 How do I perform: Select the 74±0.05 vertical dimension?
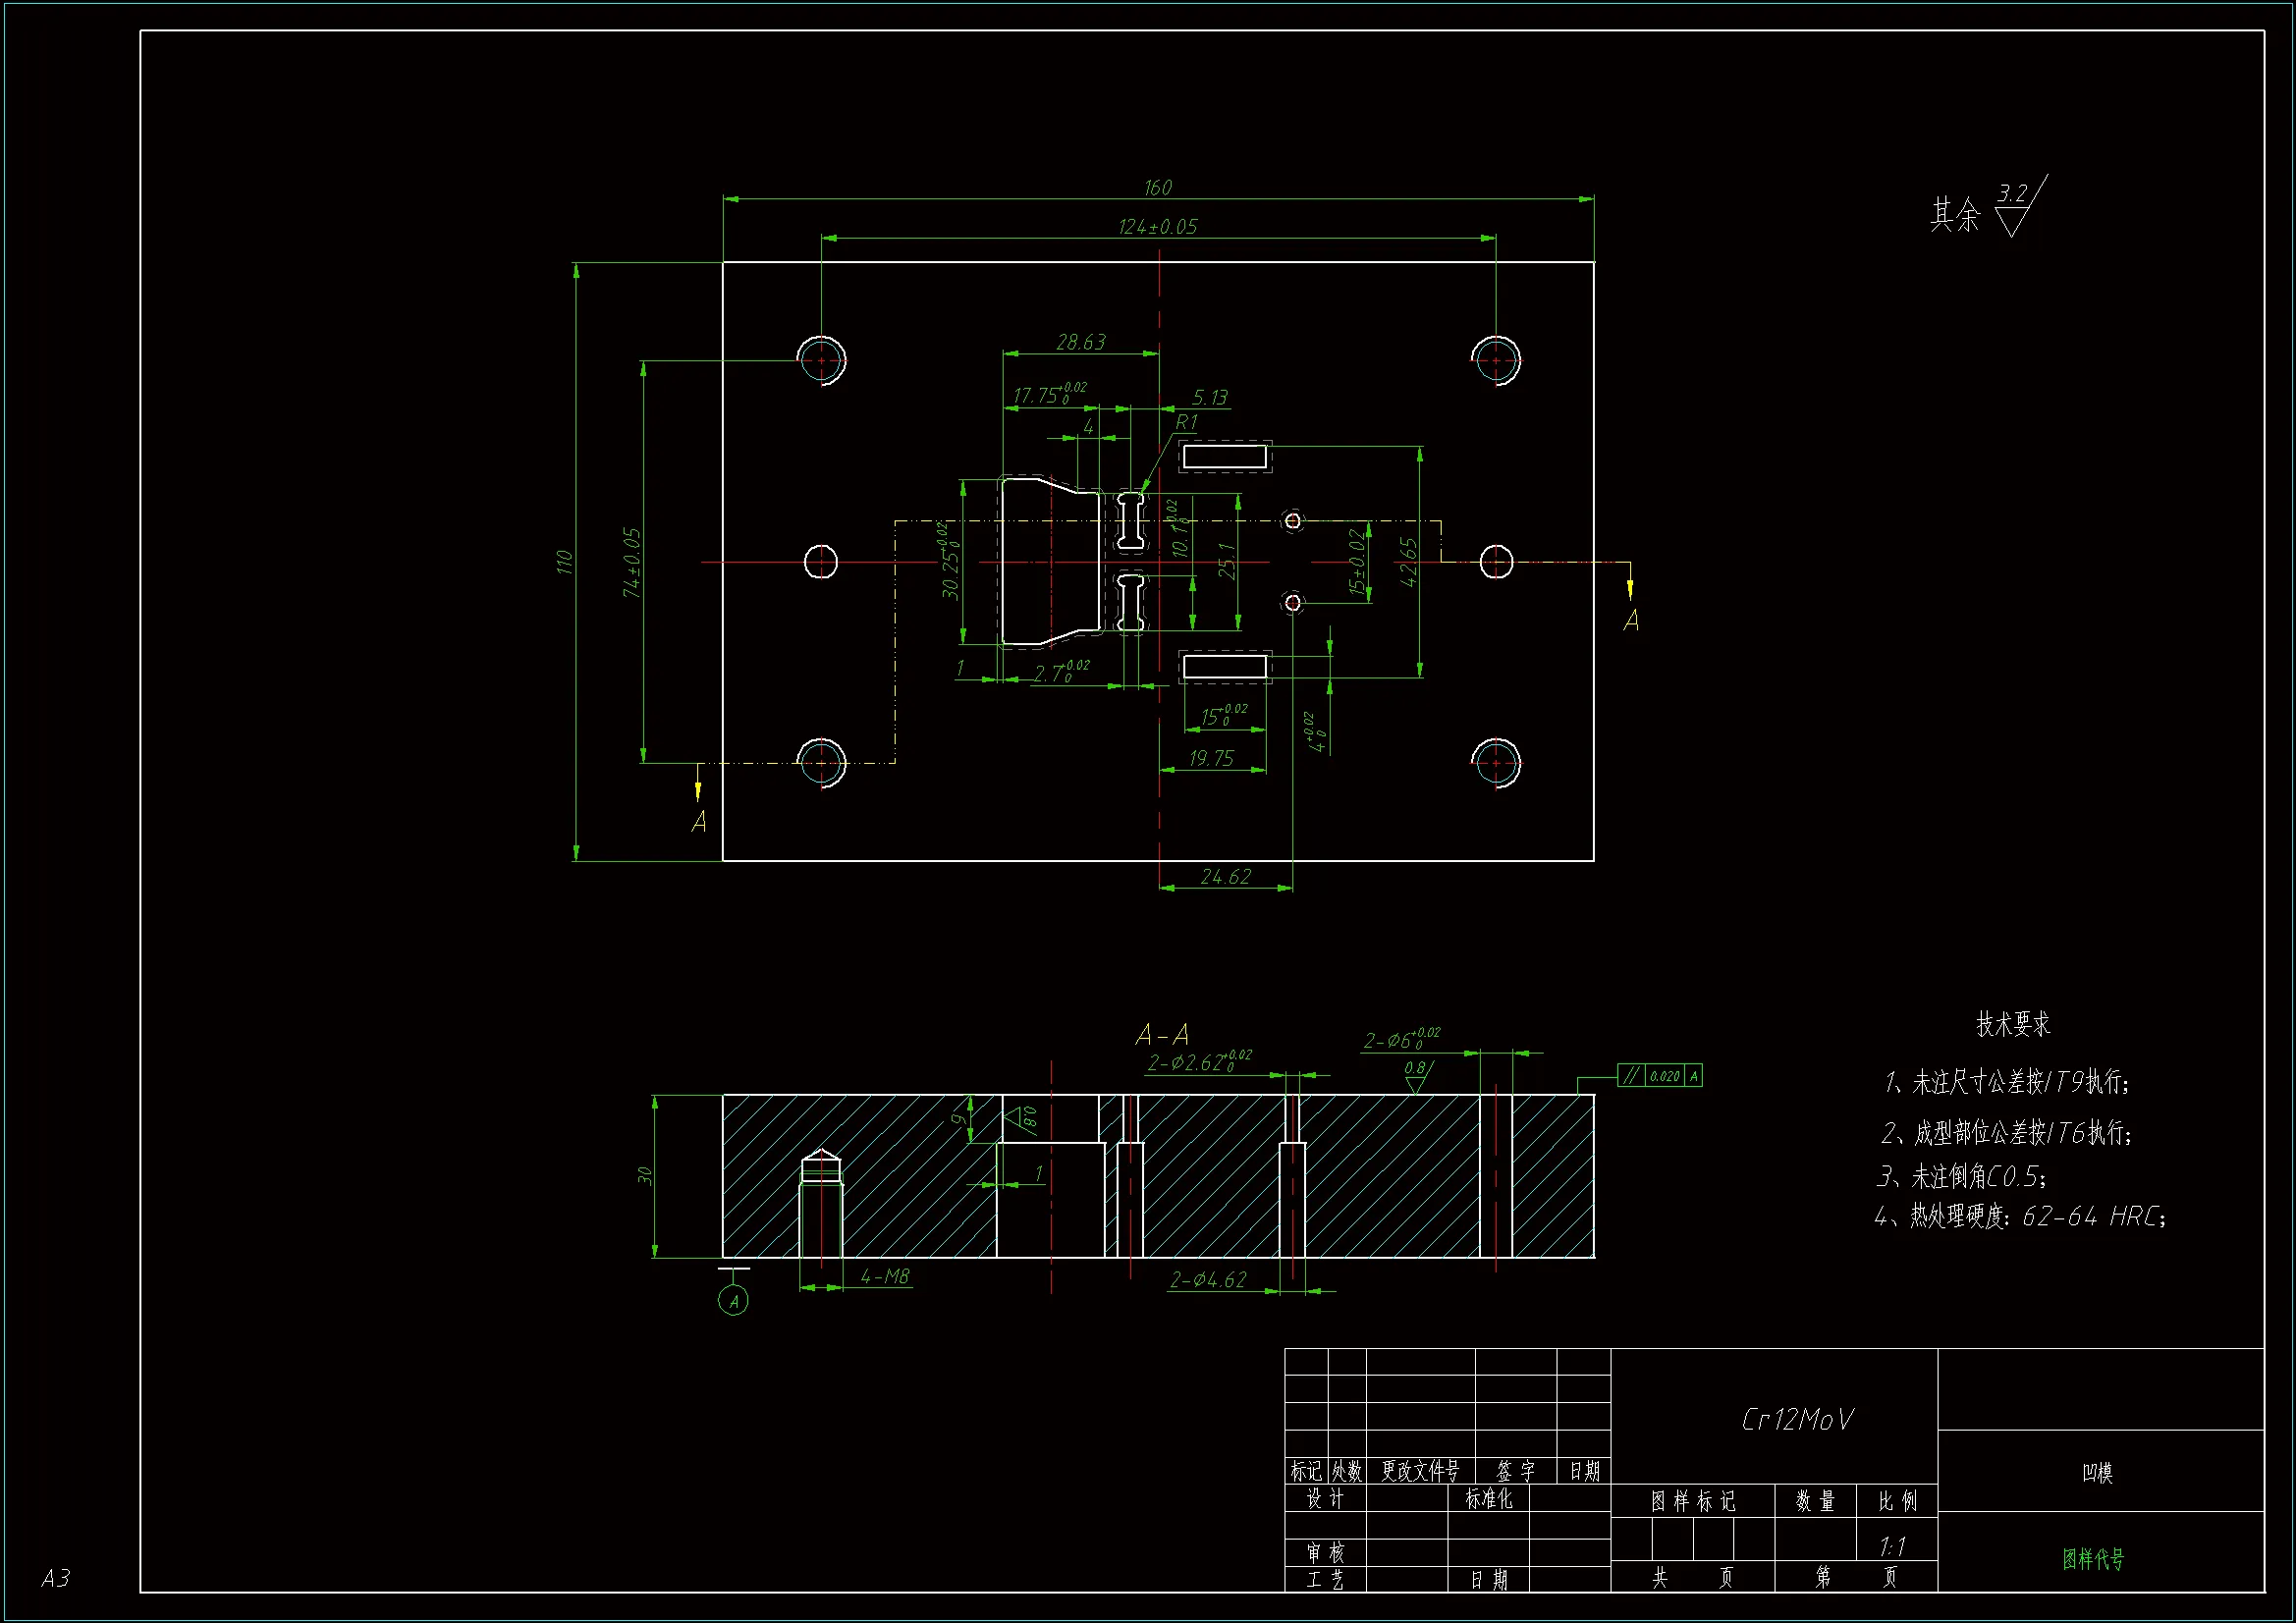click(x=632, y=562)
